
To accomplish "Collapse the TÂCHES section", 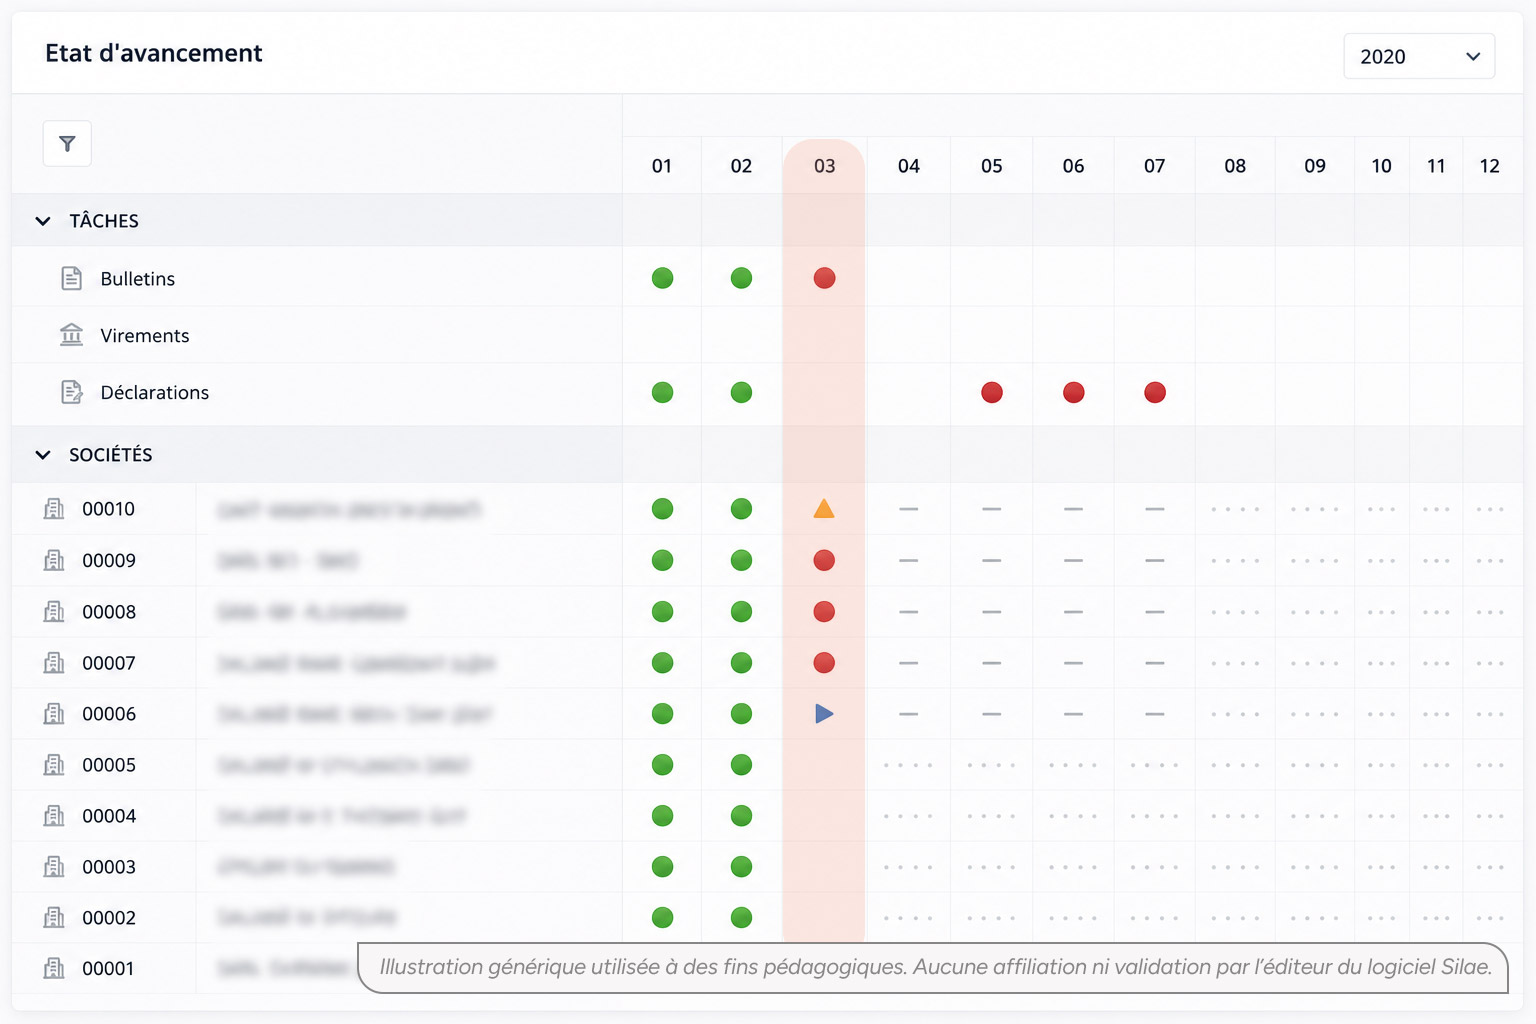I will click(x=43, y=221).
